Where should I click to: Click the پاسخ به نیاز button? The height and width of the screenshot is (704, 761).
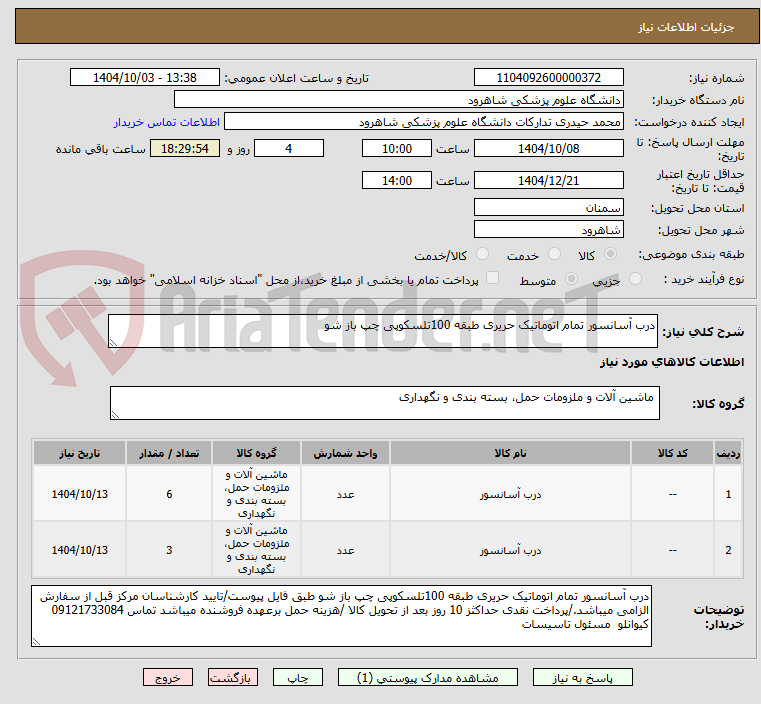click(582, 677)
